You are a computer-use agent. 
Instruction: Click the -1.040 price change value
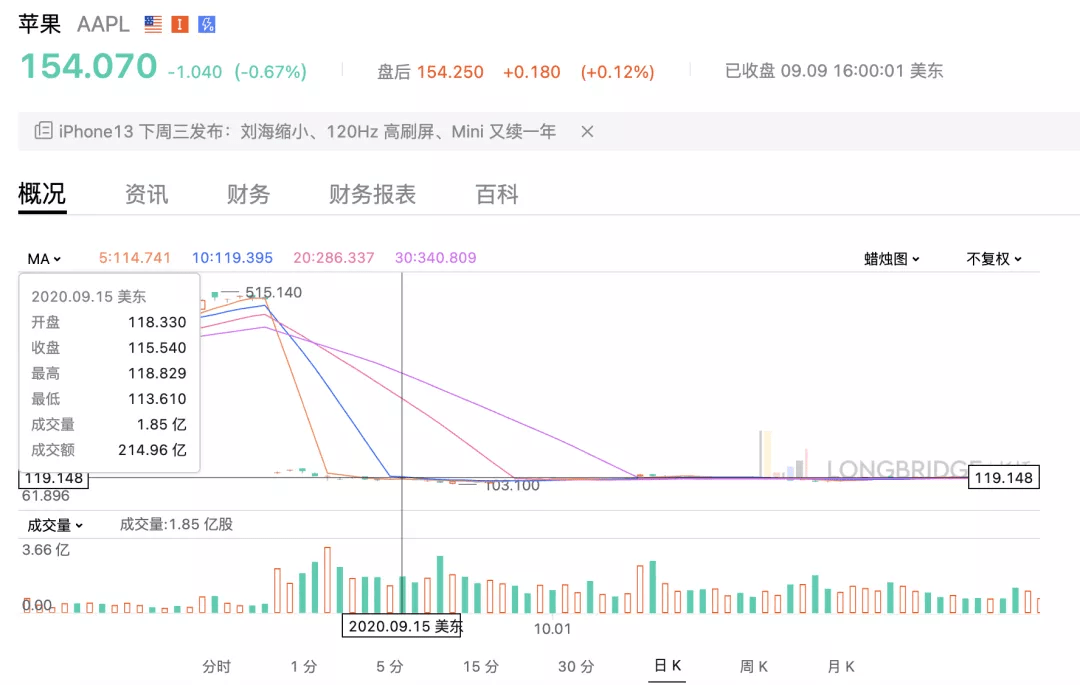click(x=195, y=72)
